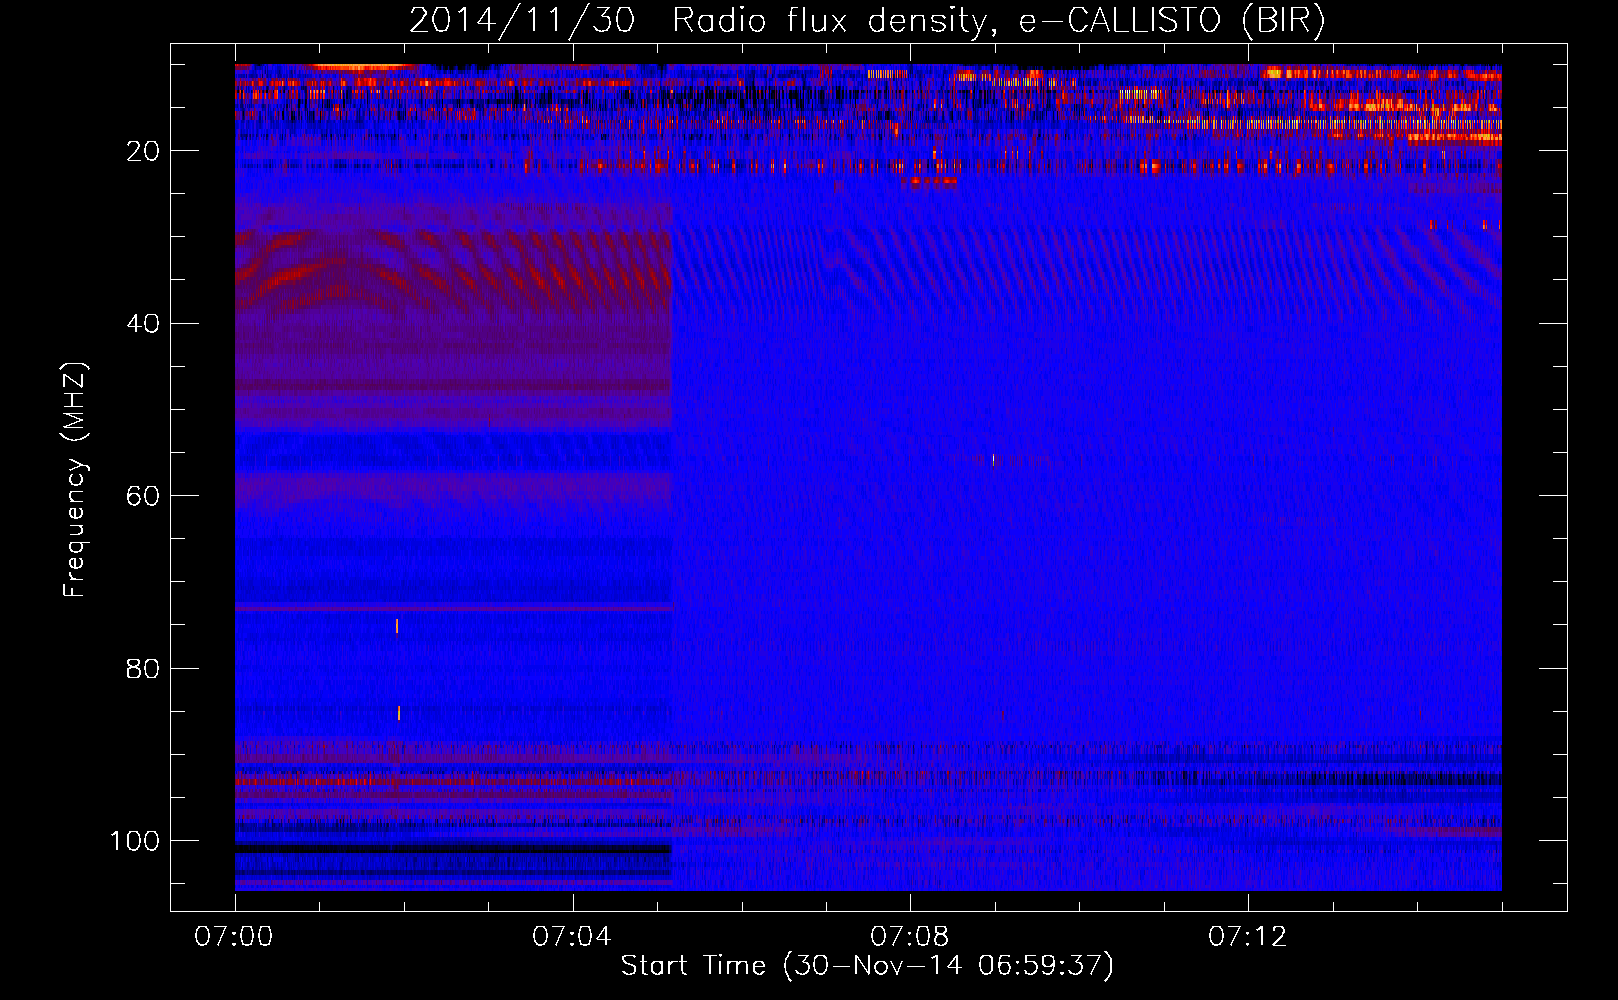The height and width of the screenshot is (1000, 1618).
Task: Click the '07:08' time tick label
Action: pos(910,937)
